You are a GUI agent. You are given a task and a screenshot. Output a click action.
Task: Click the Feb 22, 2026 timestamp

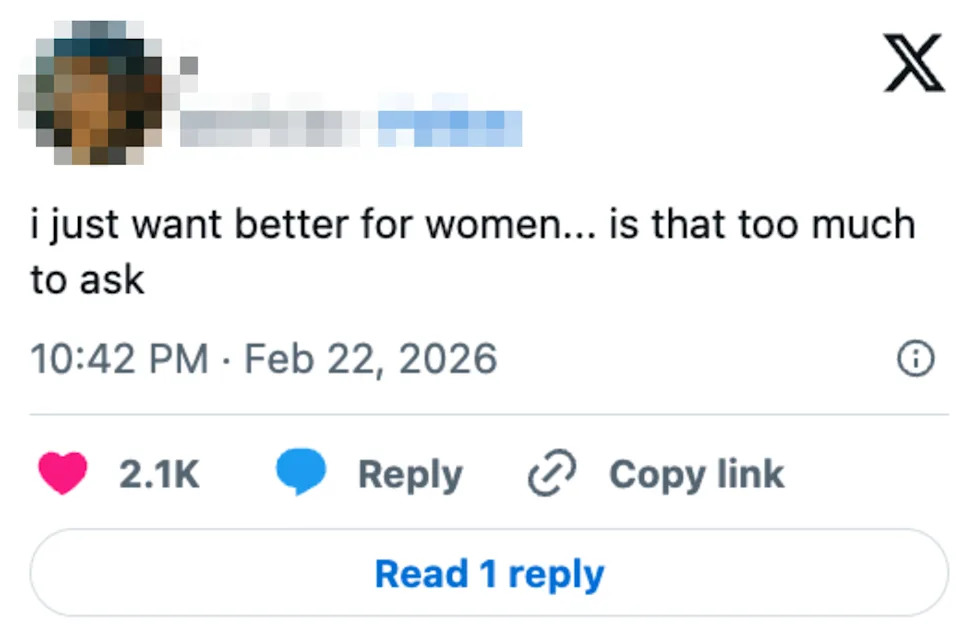(x=368, y=358)
